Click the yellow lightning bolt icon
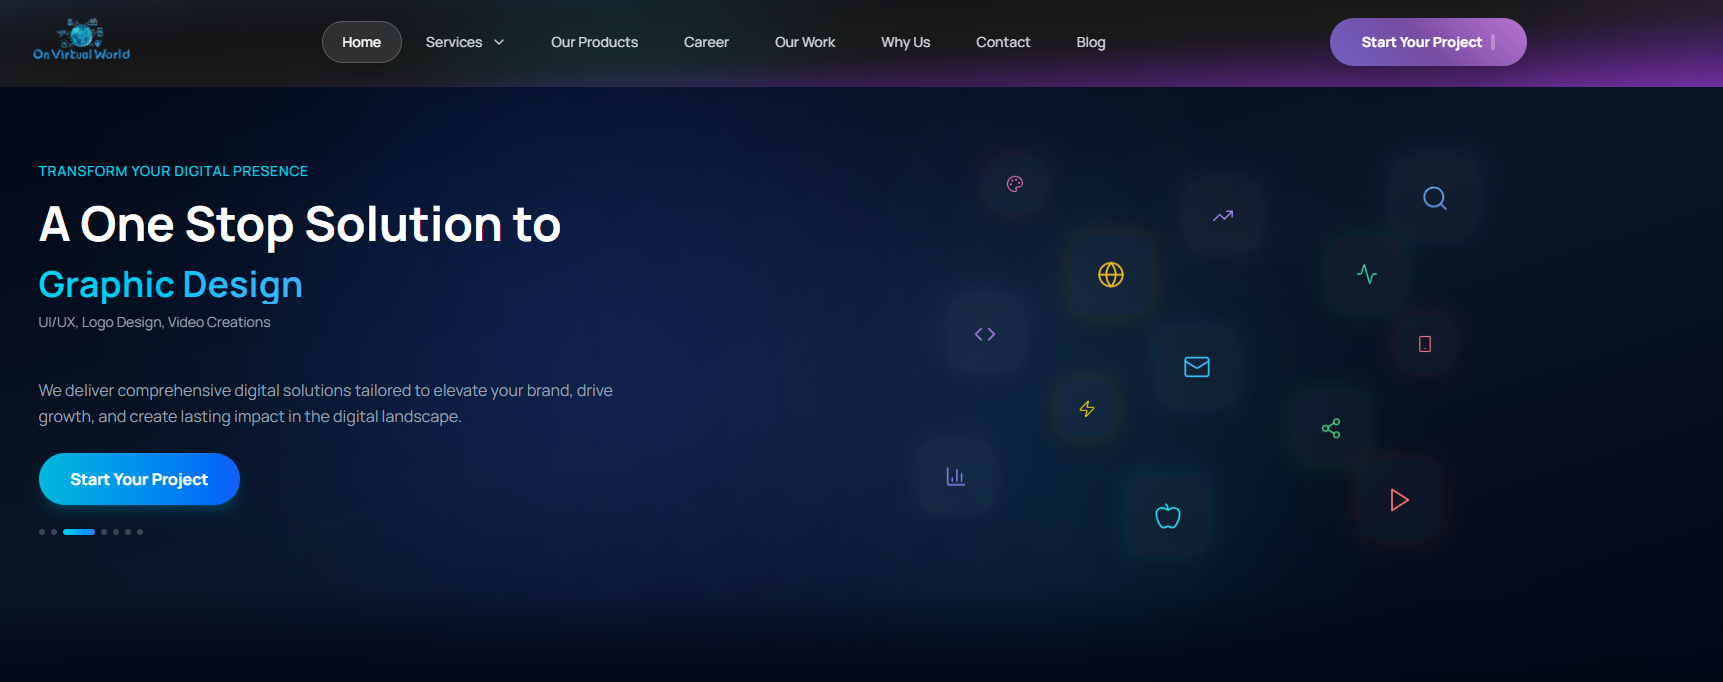1723x682 pixels. (1087, 409)
